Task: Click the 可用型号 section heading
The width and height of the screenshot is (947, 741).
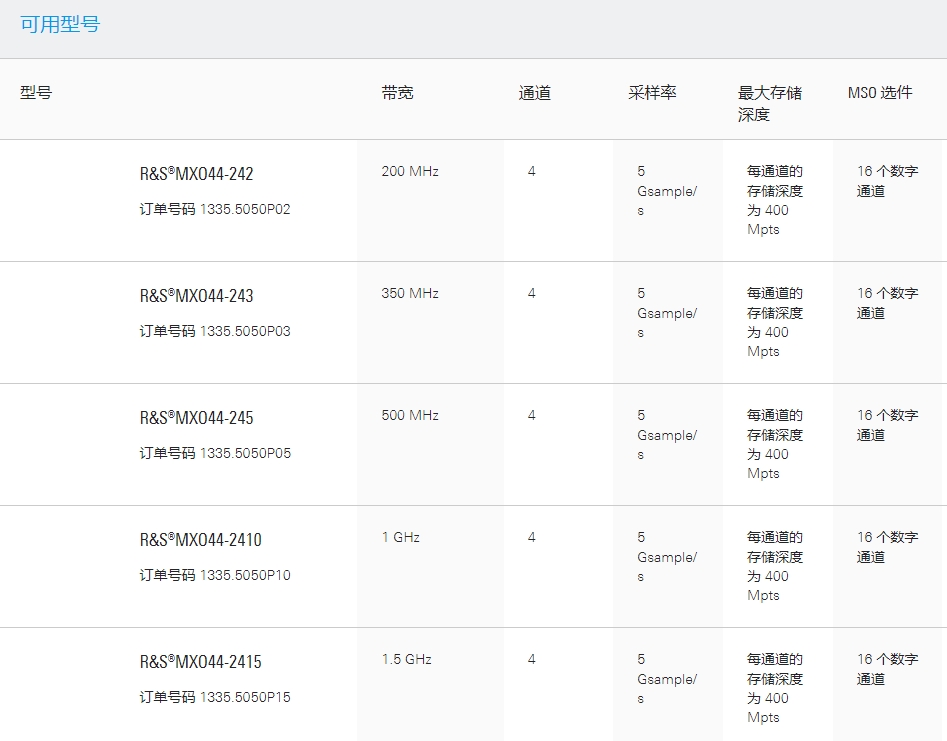Action: [60, 24]
